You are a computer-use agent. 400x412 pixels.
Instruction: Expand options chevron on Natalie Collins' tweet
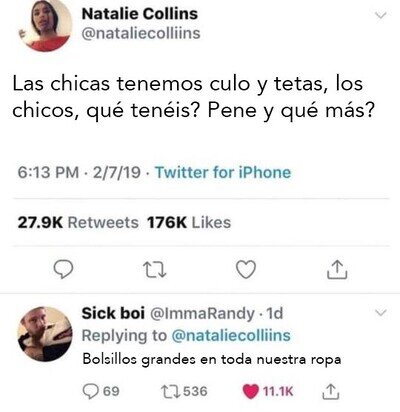tap(380, 15)
